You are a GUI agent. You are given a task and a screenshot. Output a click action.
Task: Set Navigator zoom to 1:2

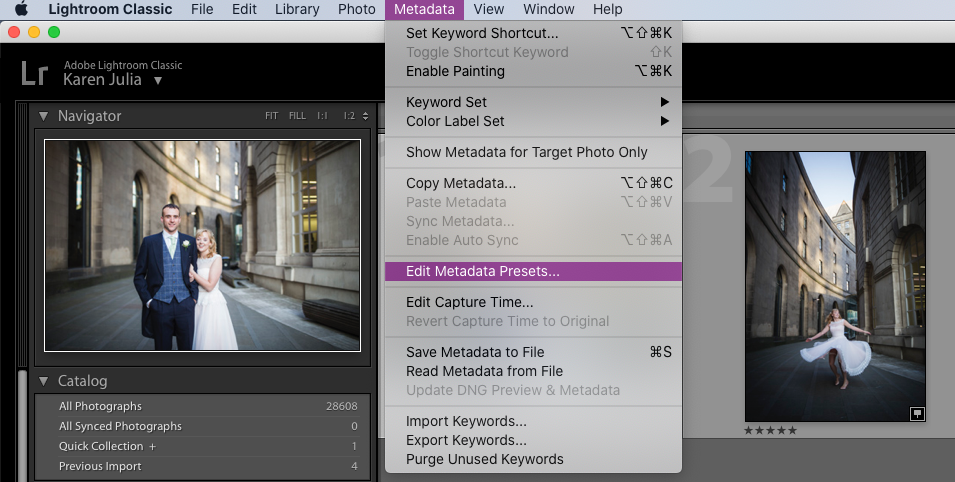(349, 116)
